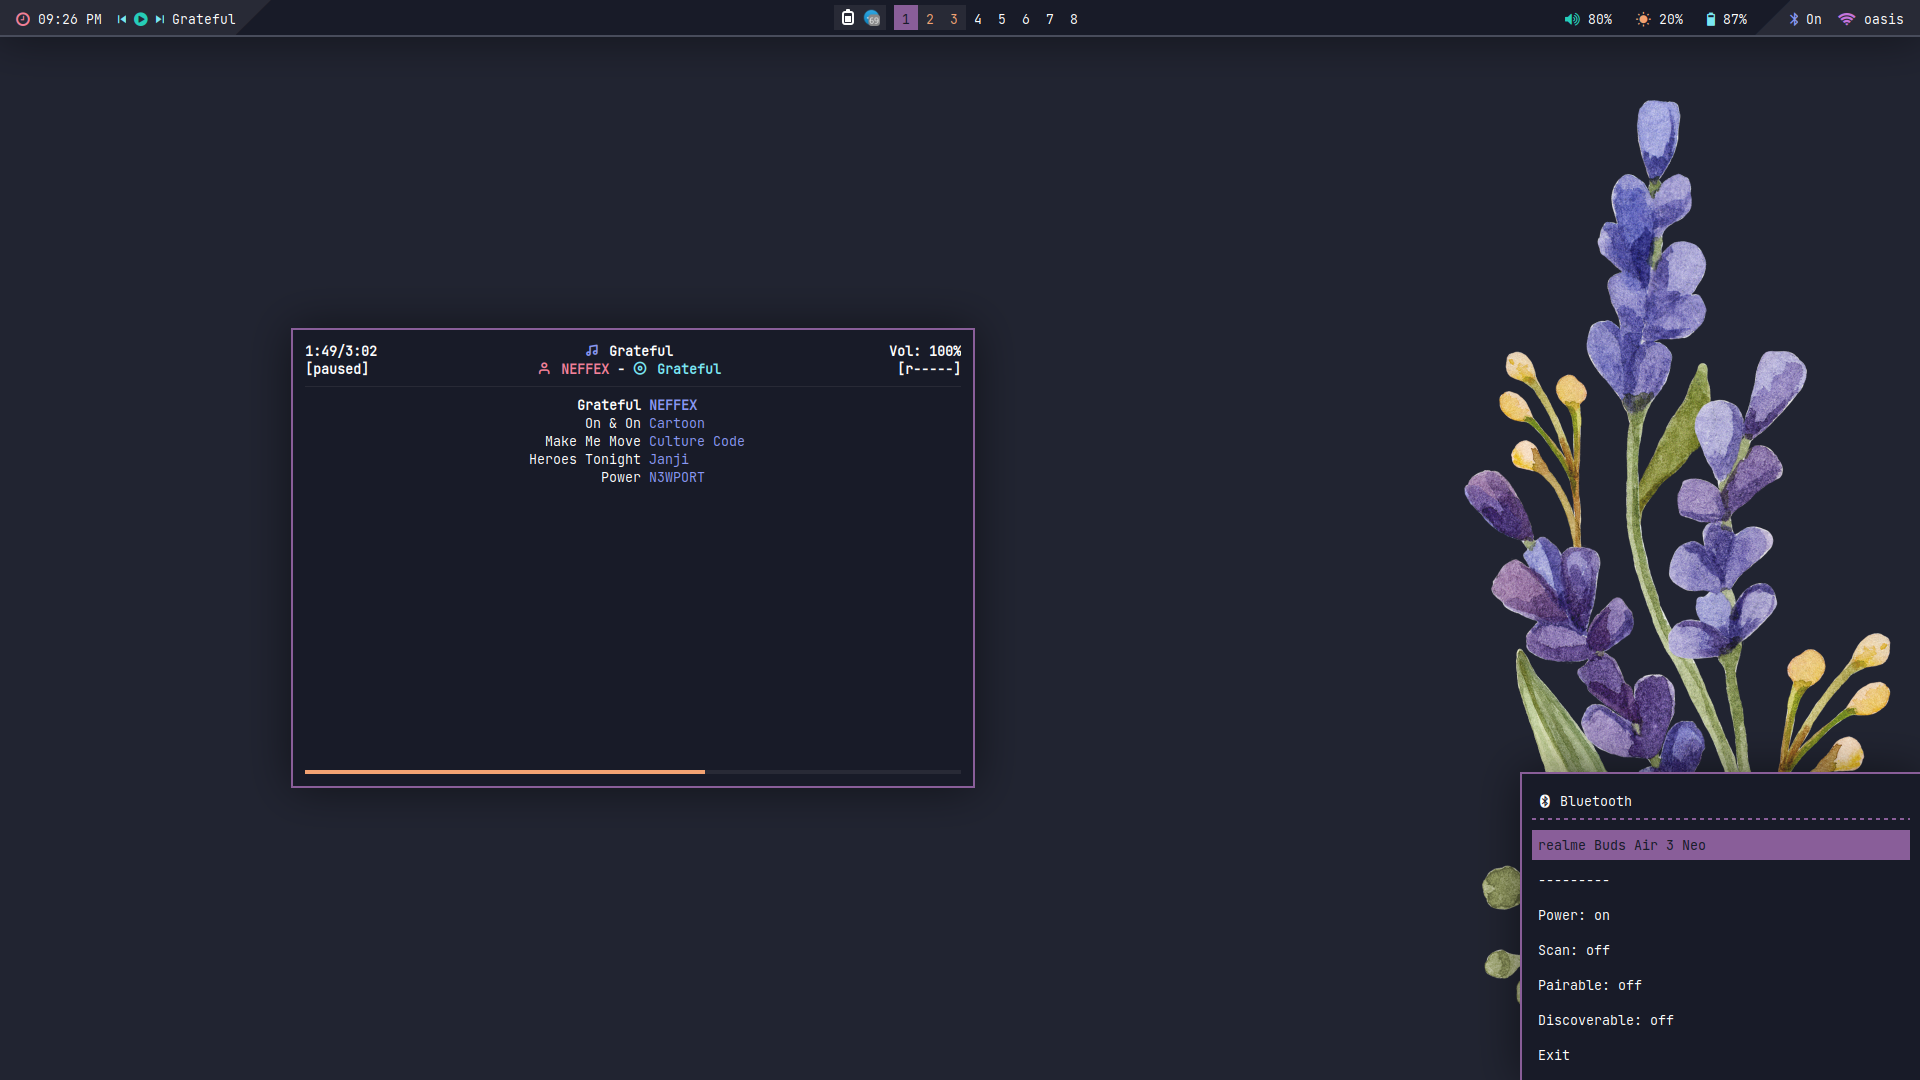Toggle Bluetooth Power: on

pos(1574,915)
